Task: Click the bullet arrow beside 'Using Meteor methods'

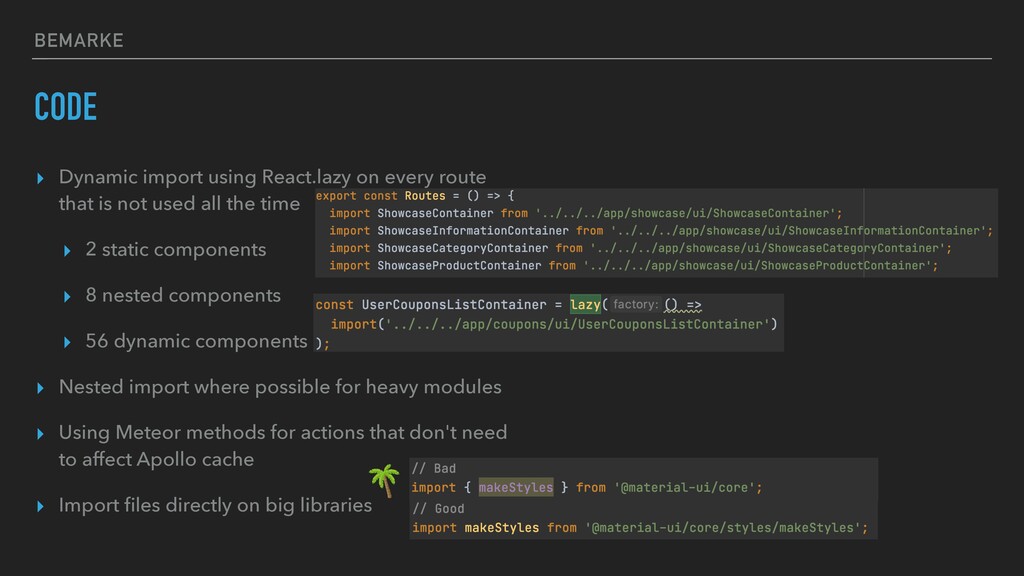Action: (x=40, y=434)
